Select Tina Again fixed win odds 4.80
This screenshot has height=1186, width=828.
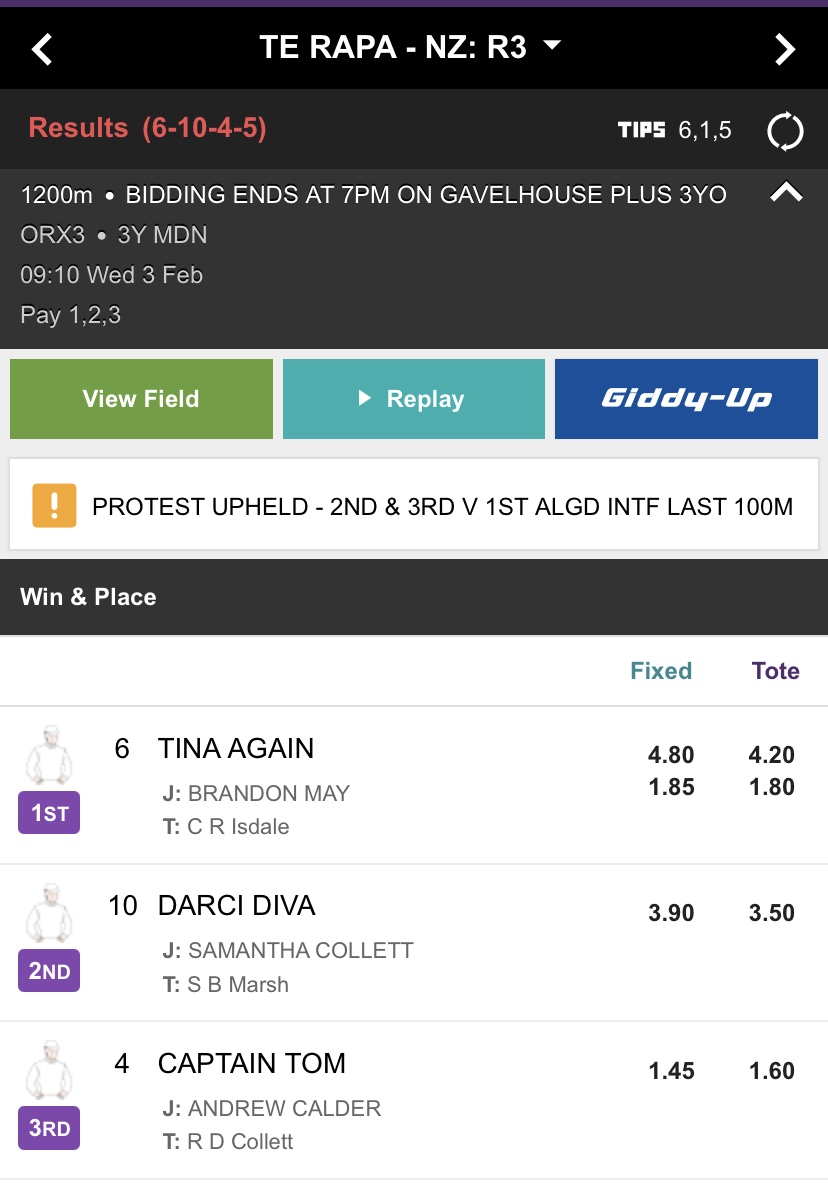point(671,755)
